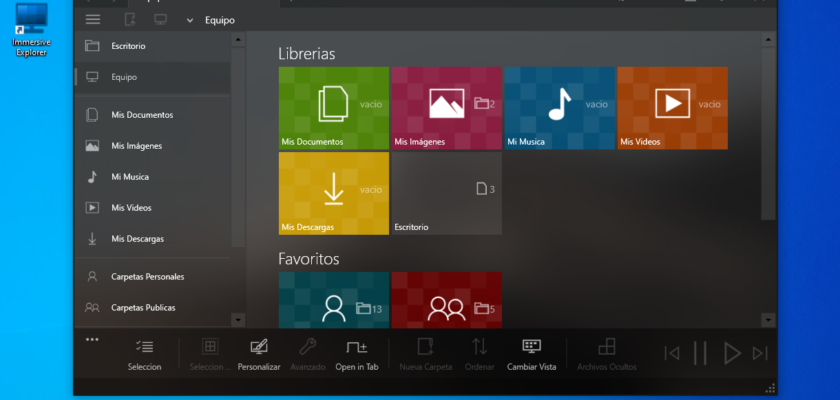Viewport: 840px width, 400px height.
Task: Click the sidebar scroll down arrow
Action: pos(238,319)
